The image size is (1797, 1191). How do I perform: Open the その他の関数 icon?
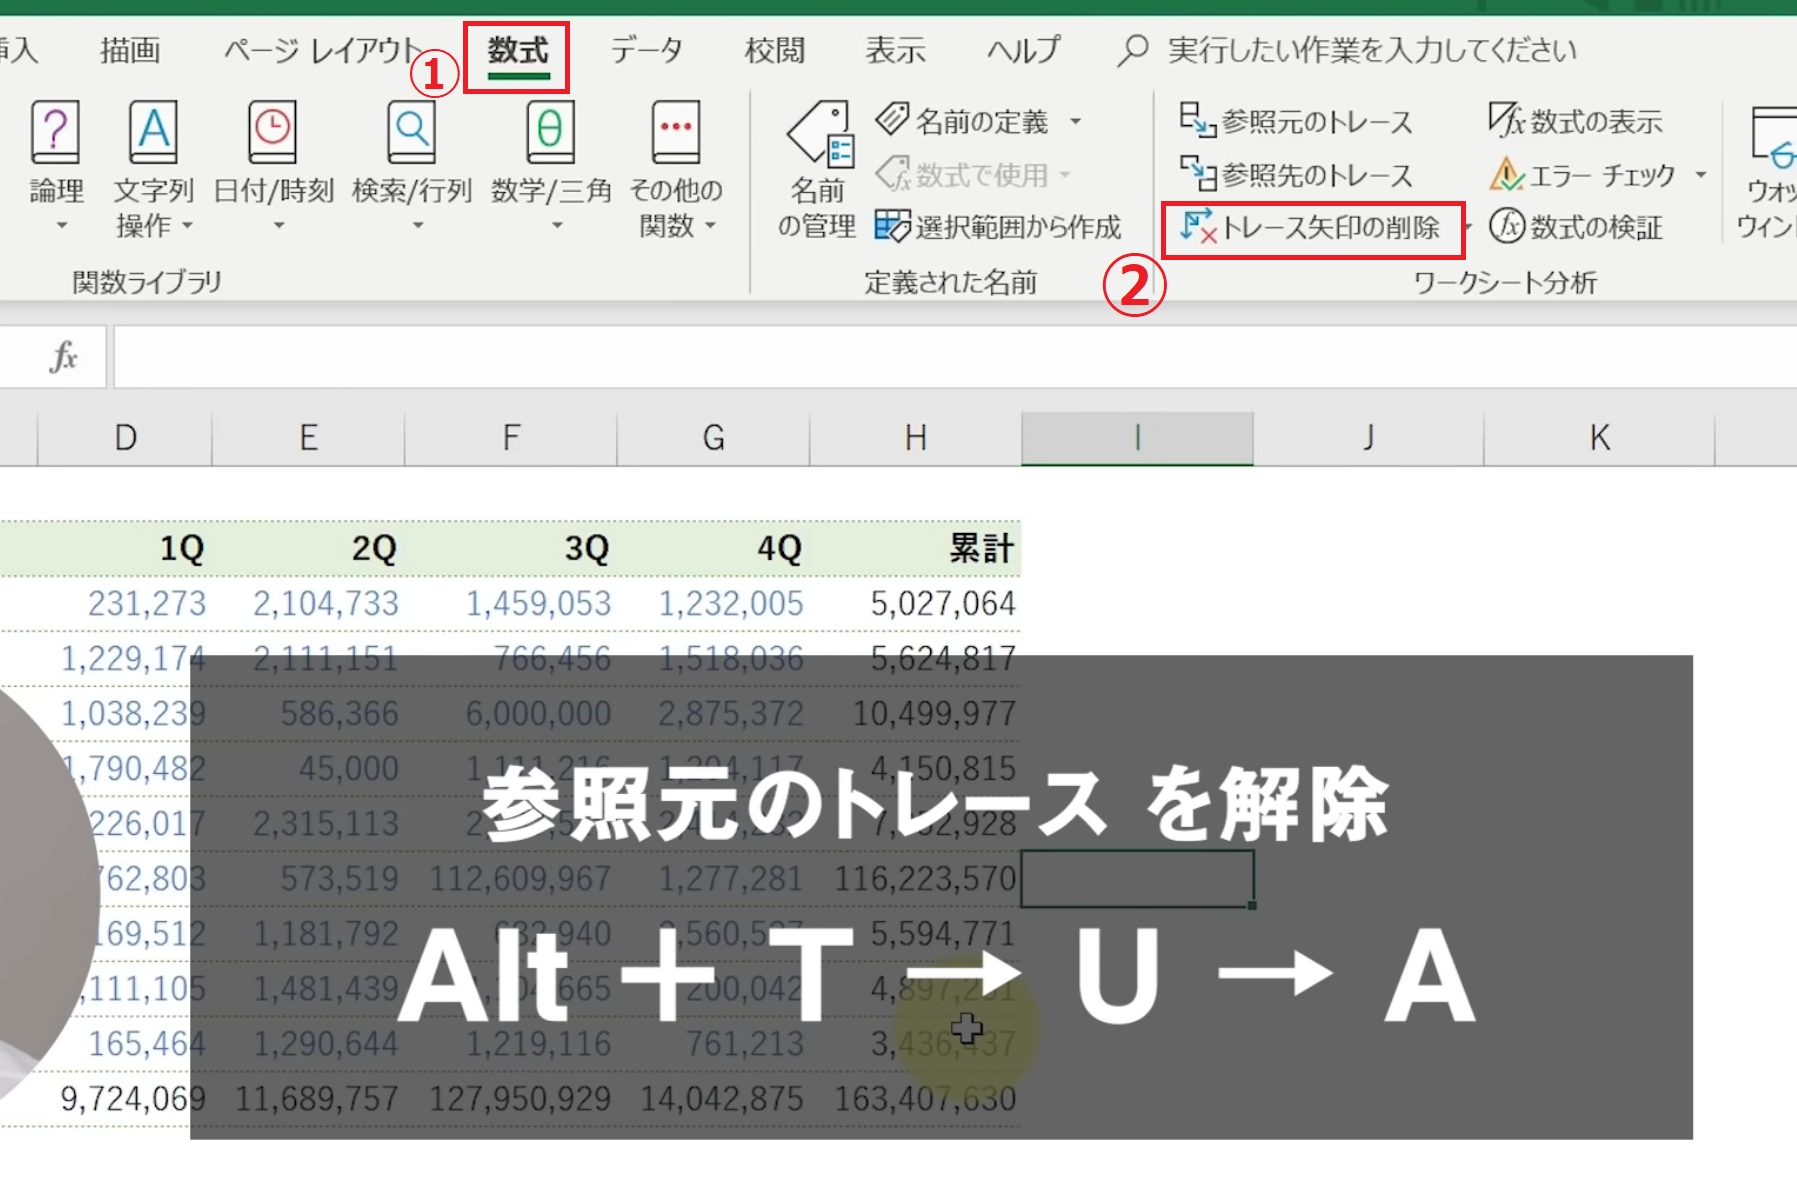click(675, 132)
